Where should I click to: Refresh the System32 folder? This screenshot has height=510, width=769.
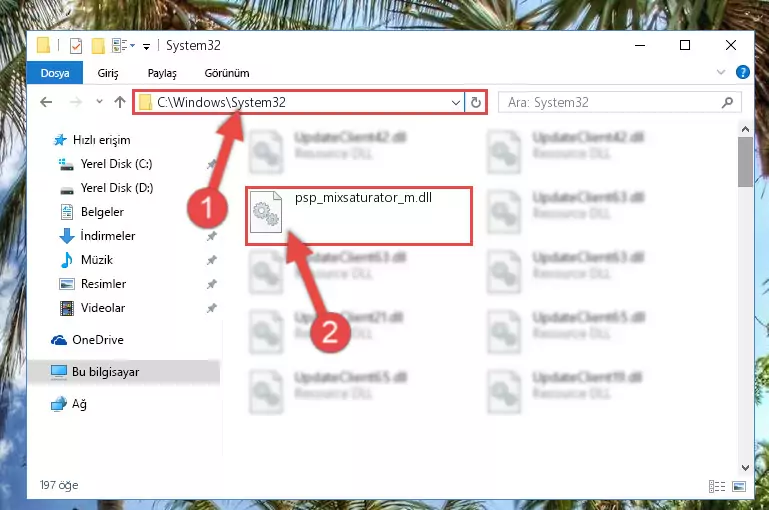pos(476,102)
